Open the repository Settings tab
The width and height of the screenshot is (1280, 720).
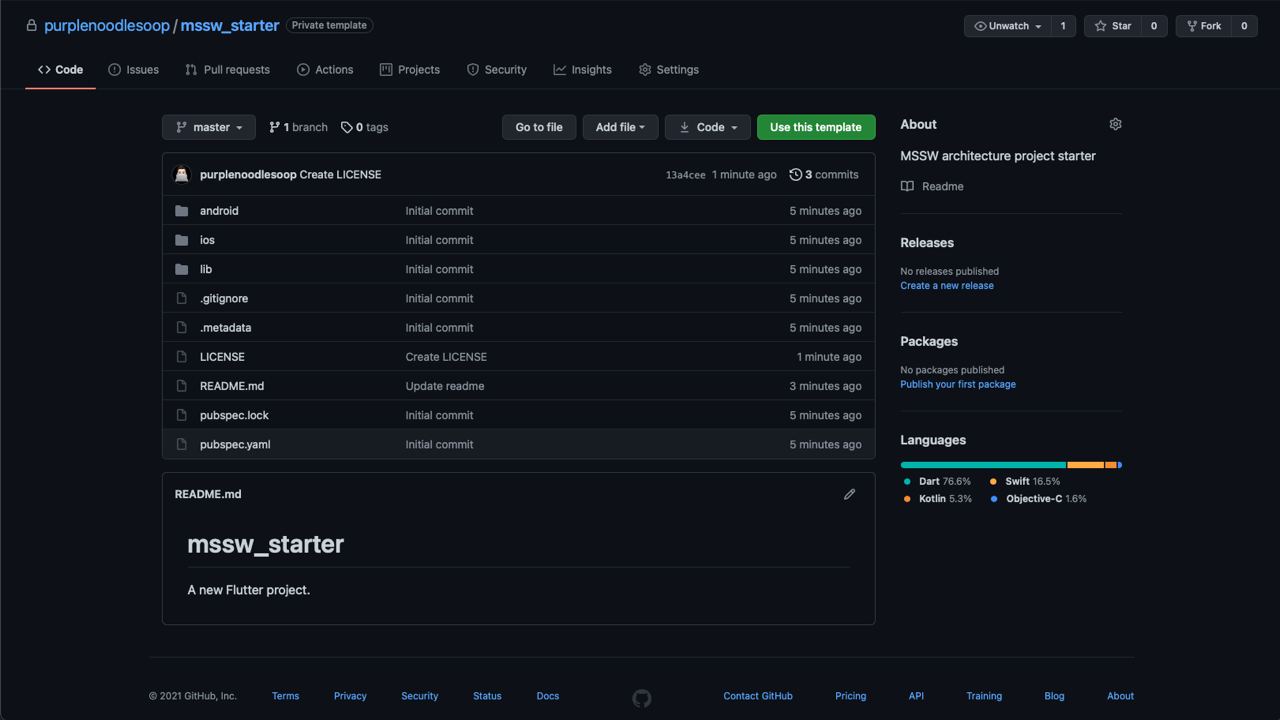pyautogui.click(x=669, y=70)
